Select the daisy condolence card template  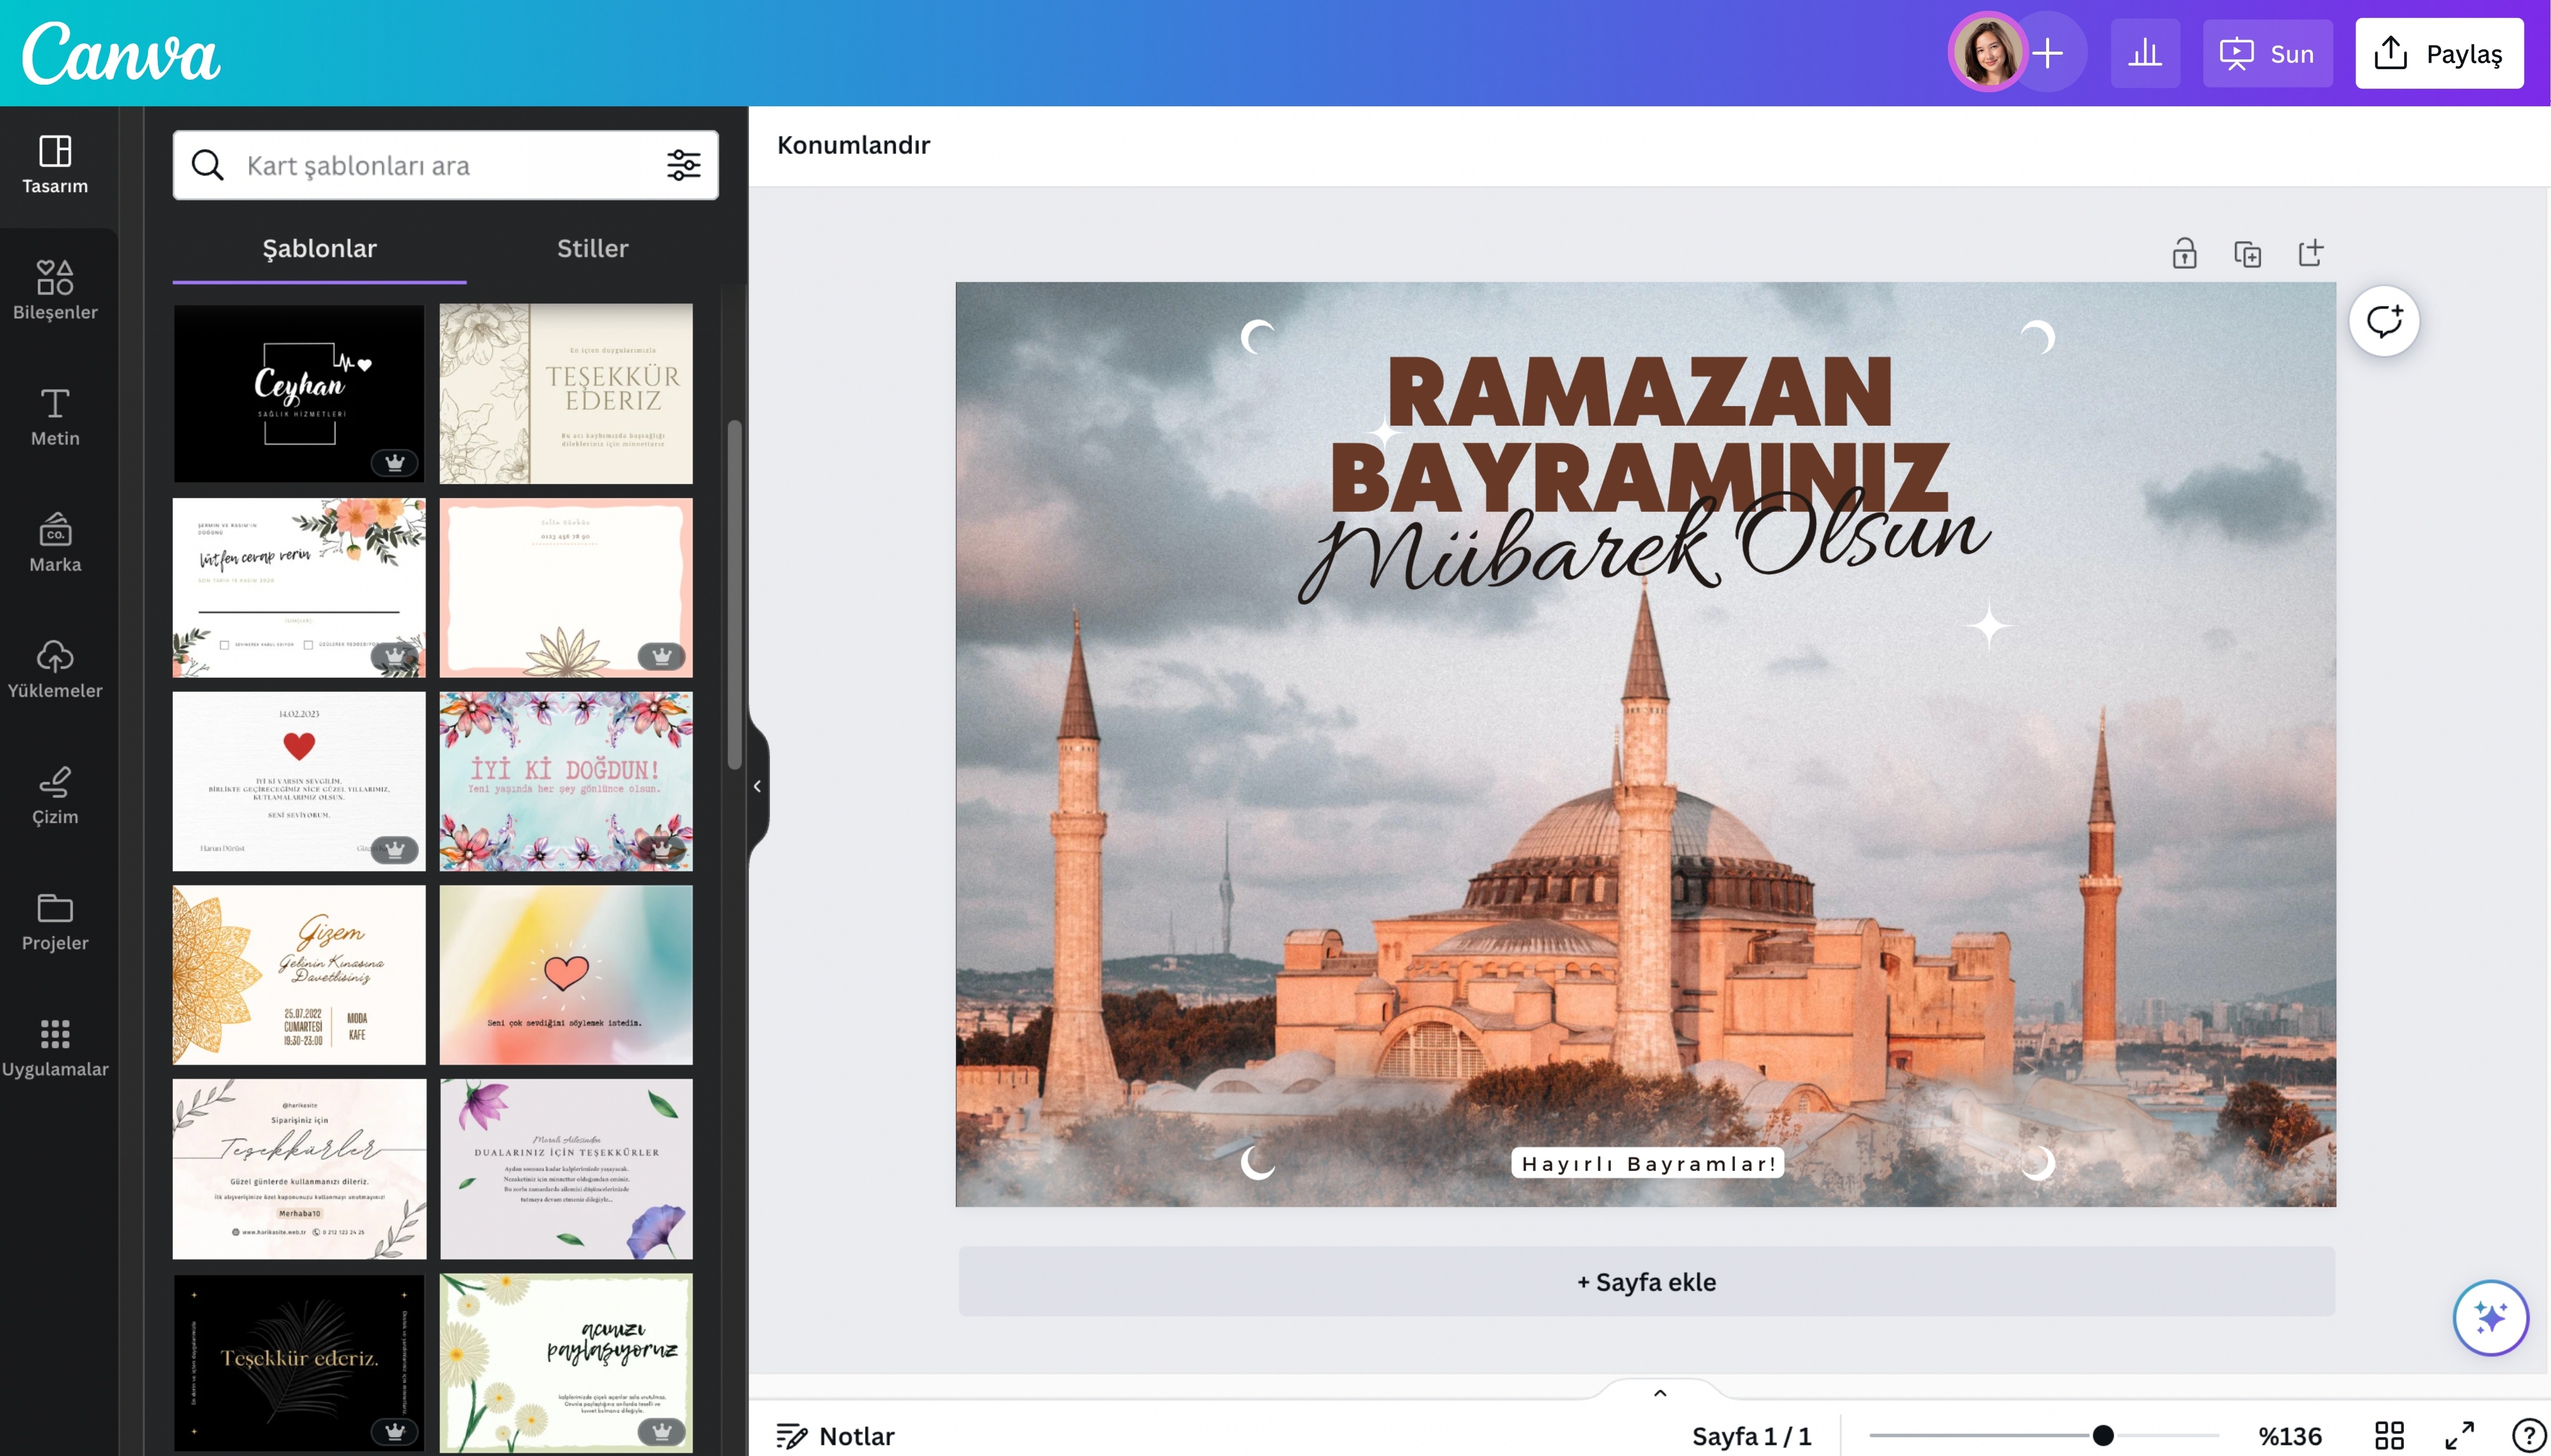click(x=566, y=1363)
